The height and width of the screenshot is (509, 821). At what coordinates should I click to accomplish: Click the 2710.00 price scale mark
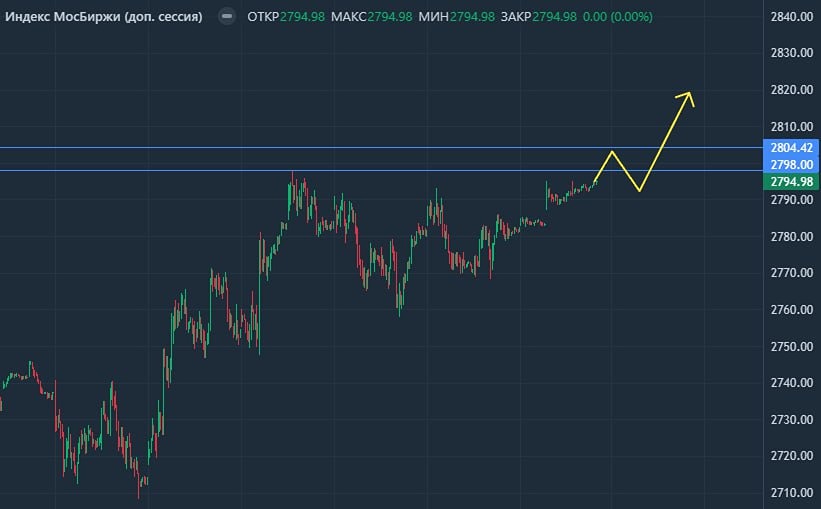click(792, 492)
